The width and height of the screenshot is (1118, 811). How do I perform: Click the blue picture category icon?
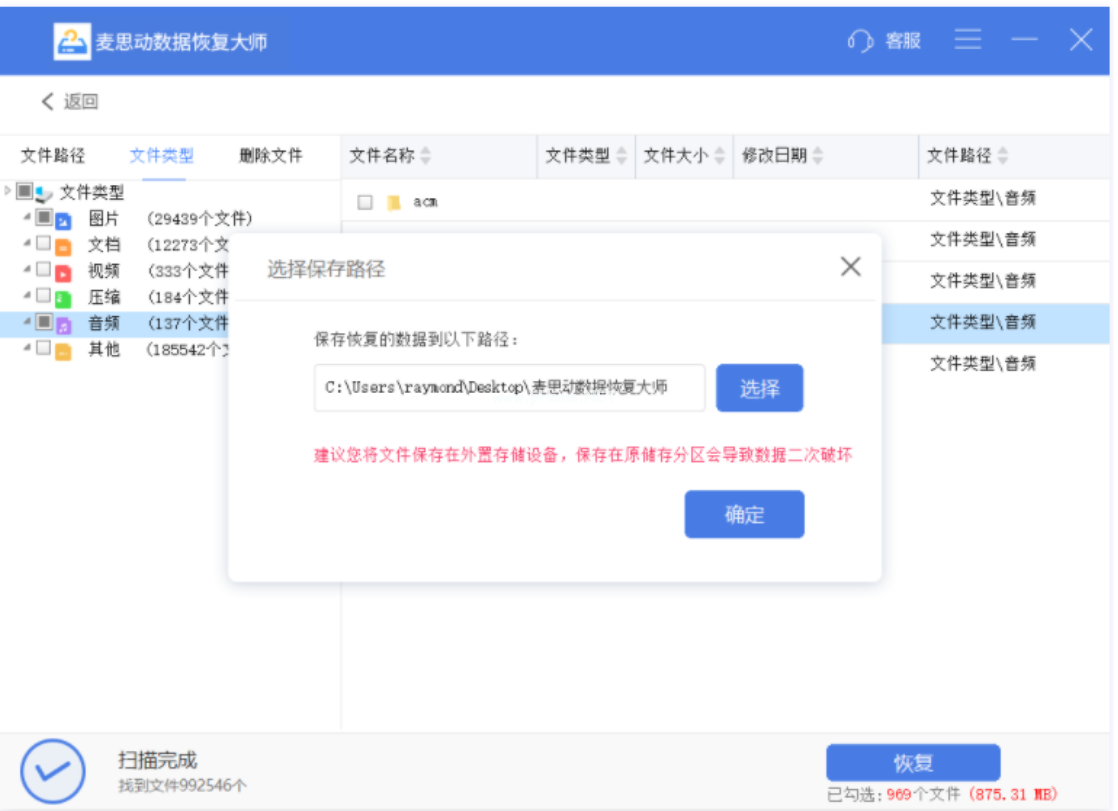pos(63,220)
